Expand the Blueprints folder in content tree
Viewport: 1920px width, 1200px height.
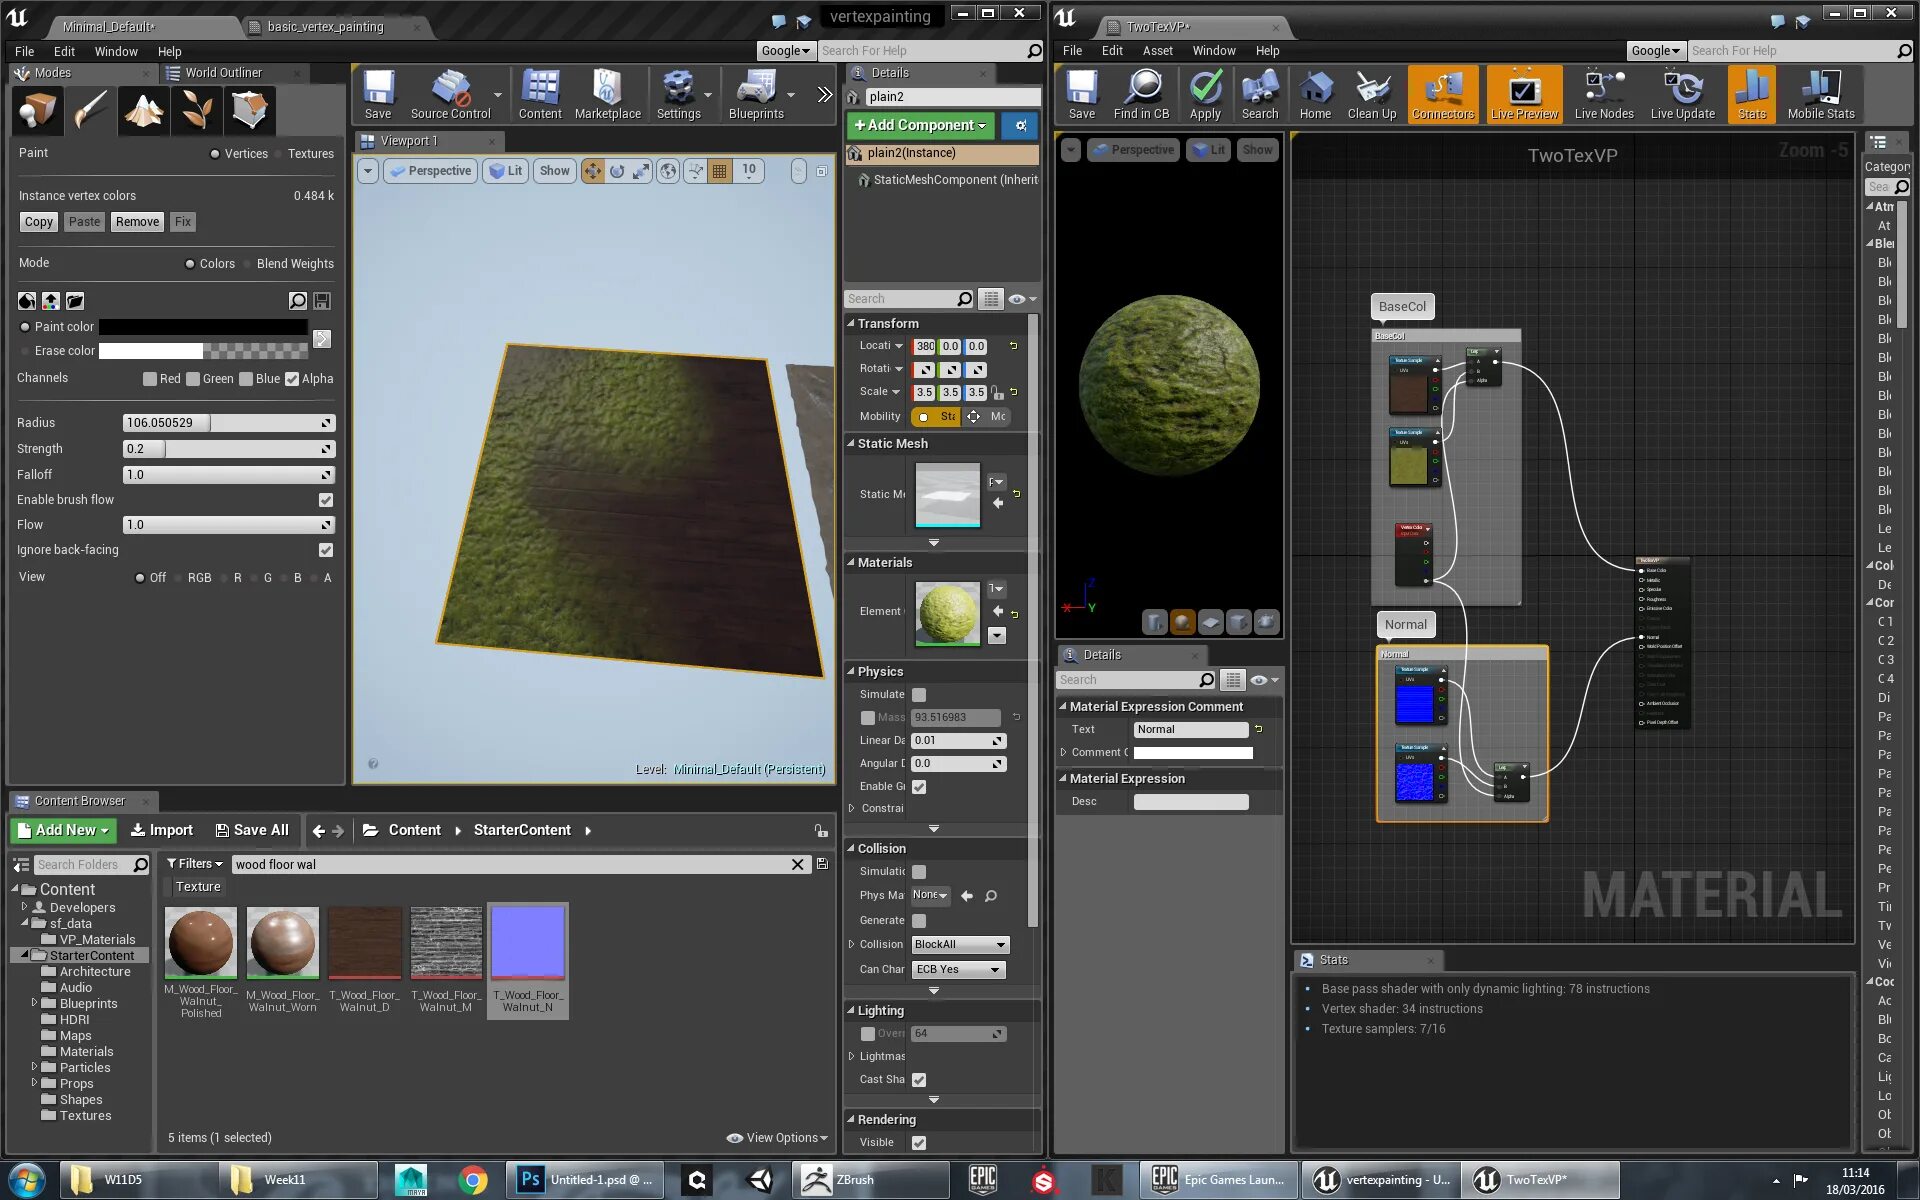pyautogui.click(x=35, y=1002)
